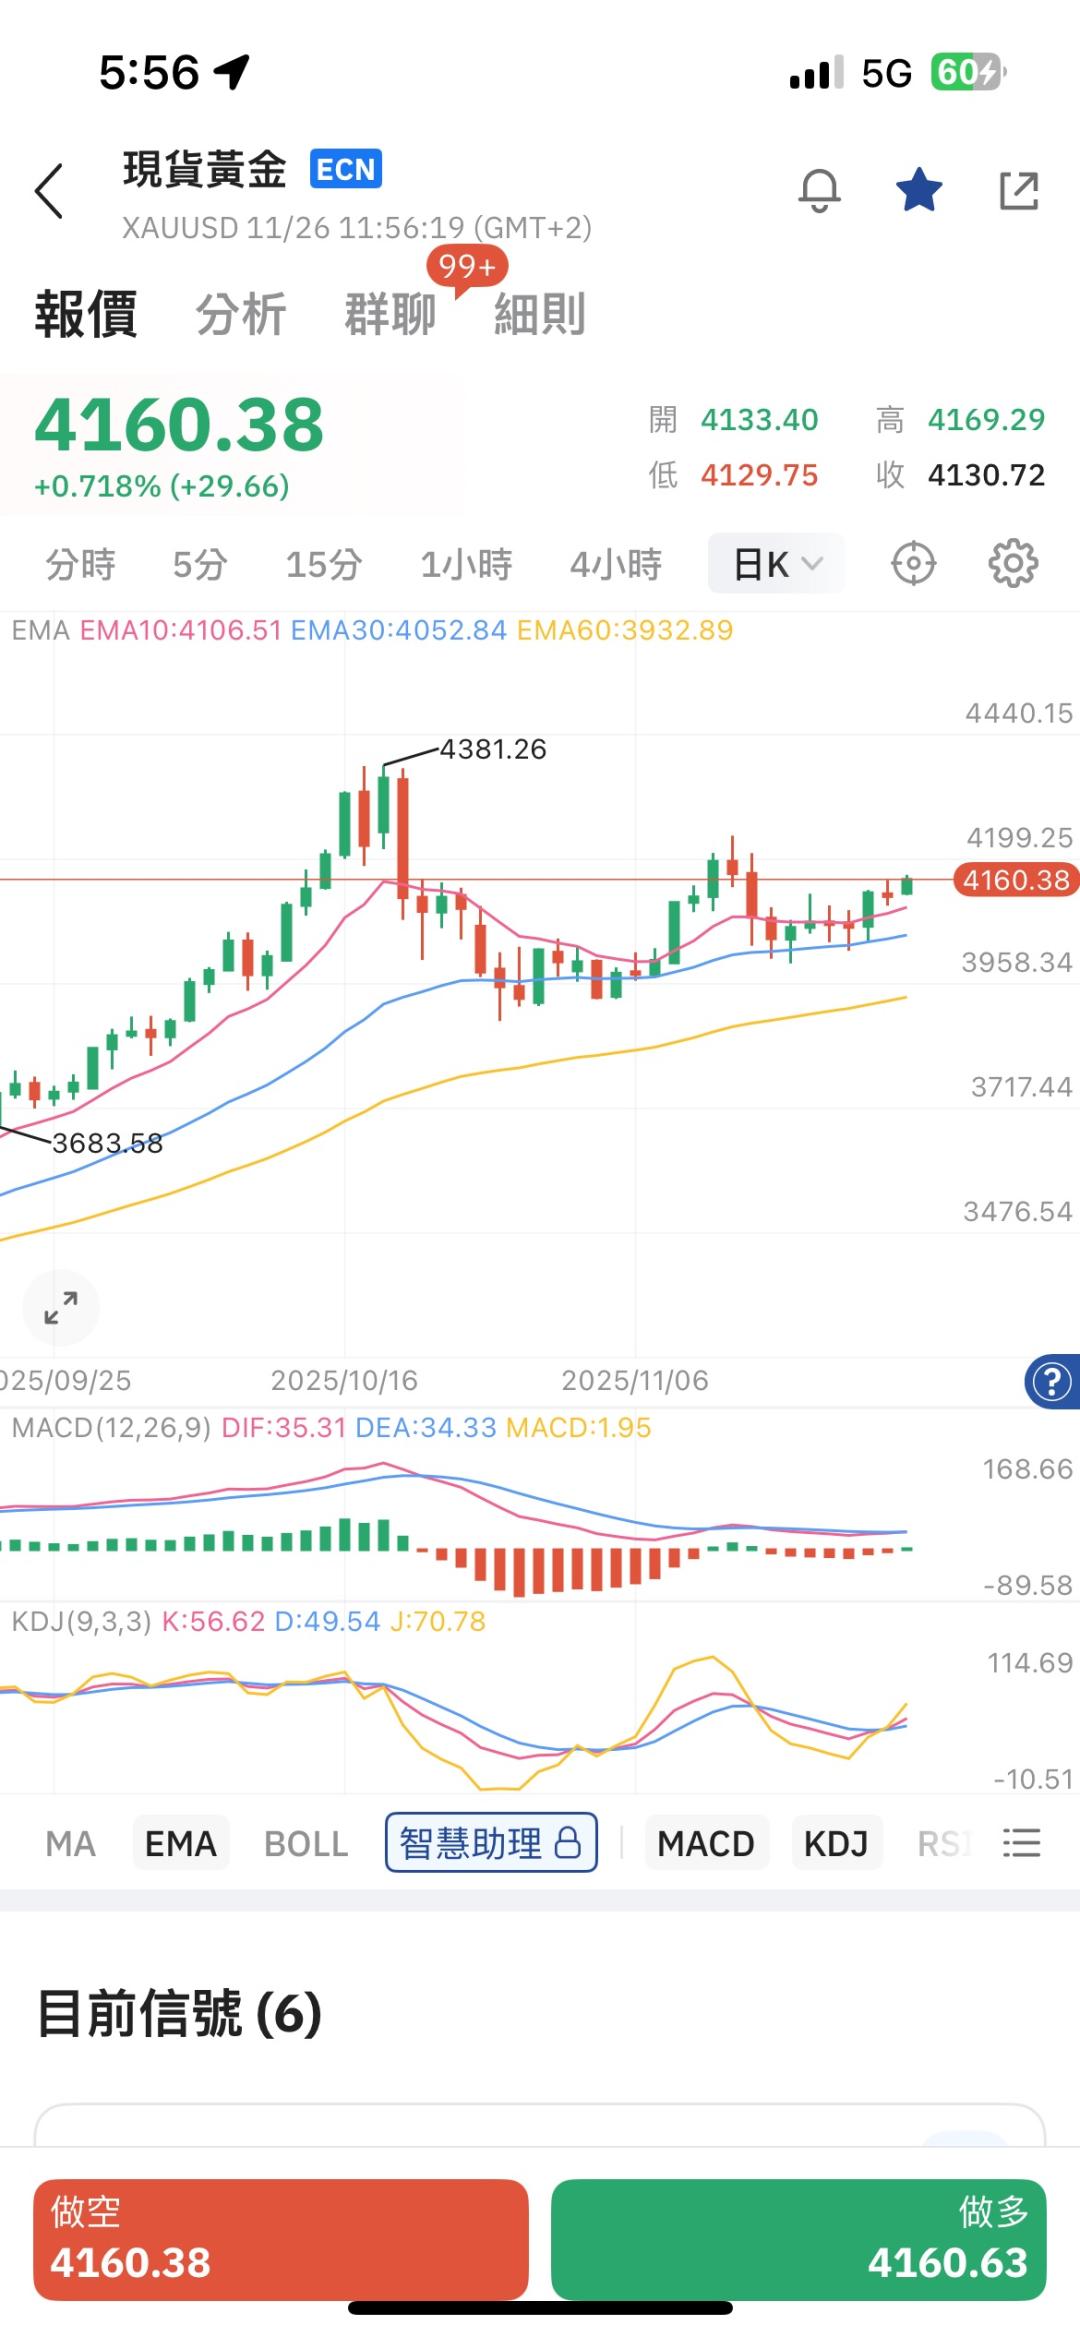Expand the 日K timeframe dropdown
This screenshot has width=1080, height=2337.
(776, 564)
